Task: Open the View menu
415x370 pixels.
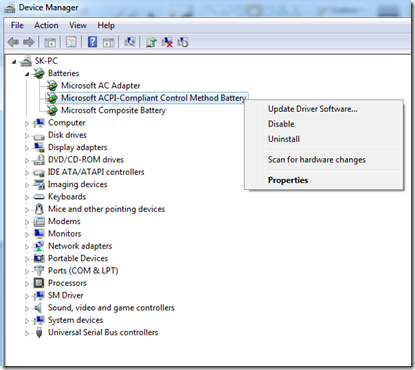Action: coord(78,25)
